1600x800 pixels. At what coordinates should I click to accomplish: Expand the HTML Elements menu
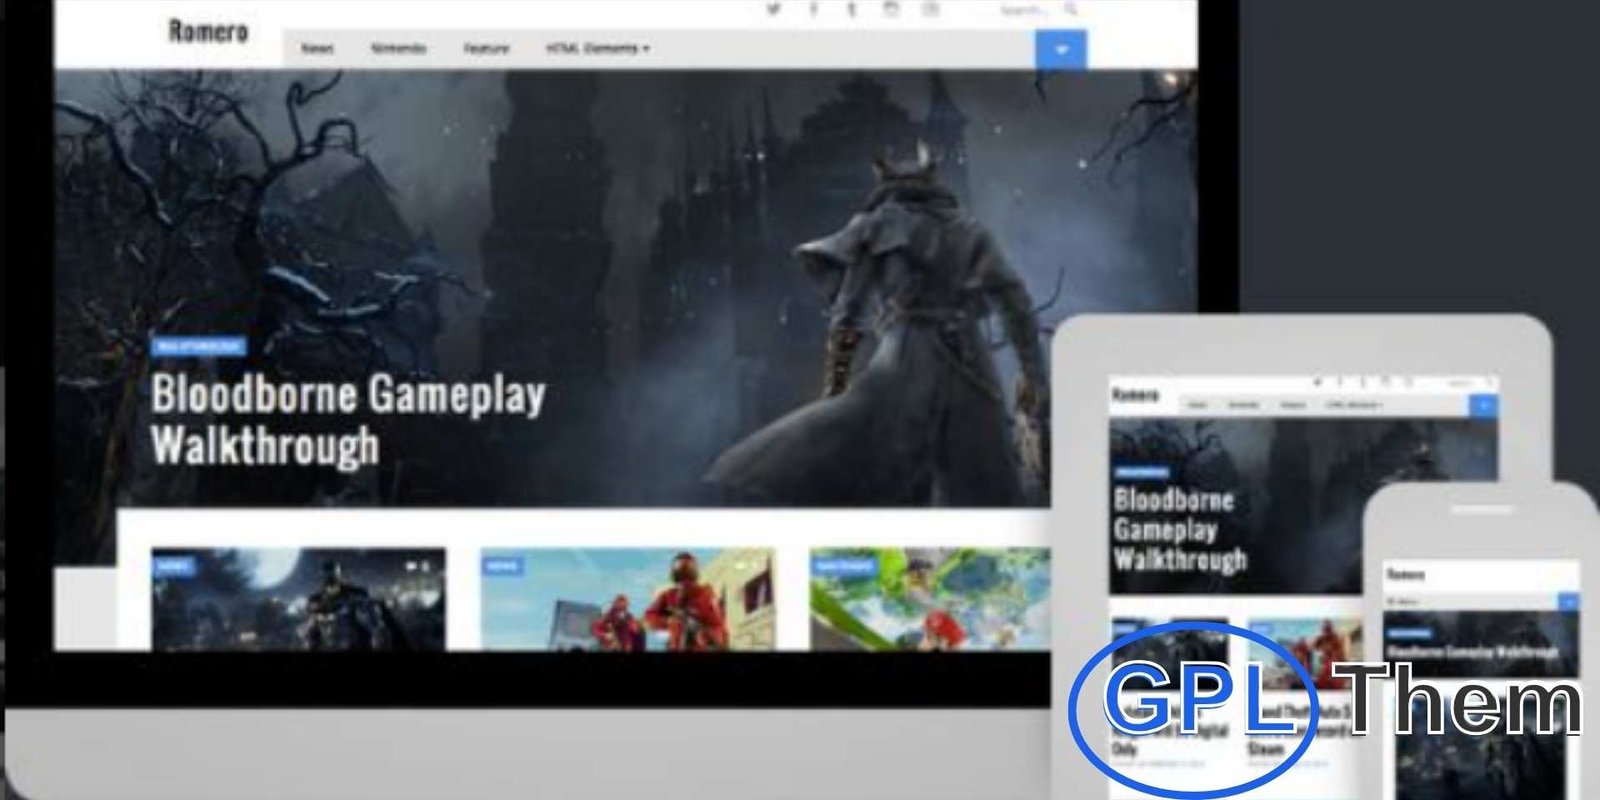pos(597,48)
